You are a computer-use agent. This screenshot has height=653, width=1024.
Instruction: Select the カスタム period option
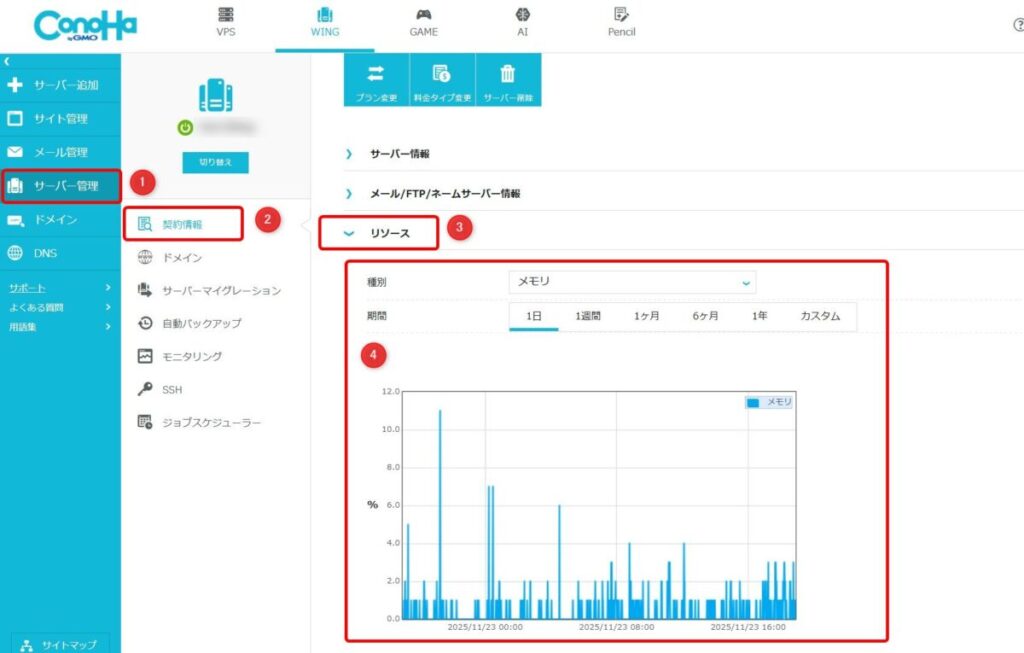click(820, 316)
